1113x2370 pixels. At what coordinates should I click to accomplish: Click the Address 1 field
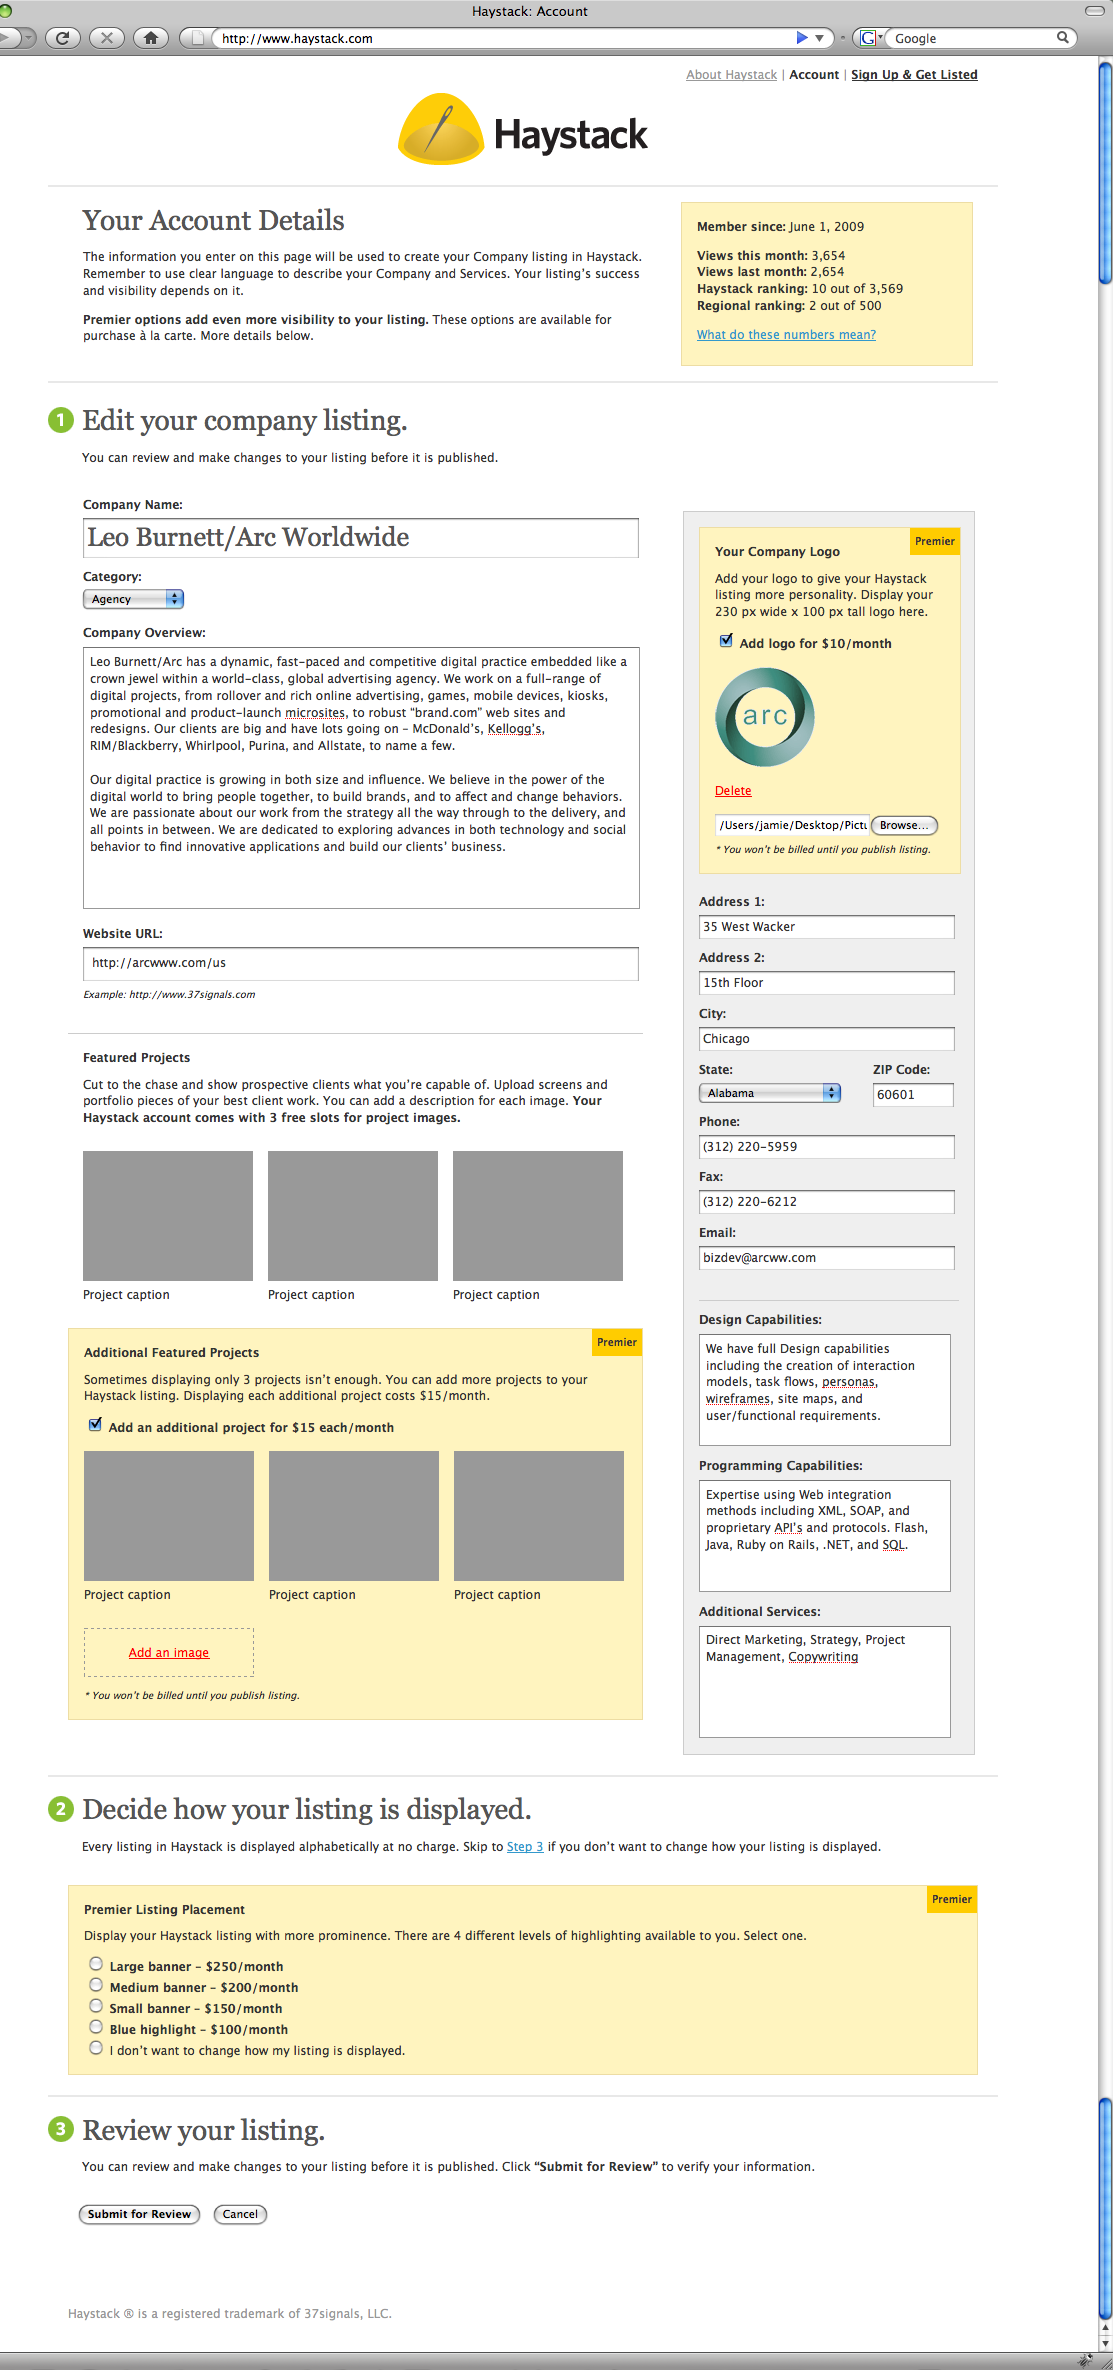point(826,927)
